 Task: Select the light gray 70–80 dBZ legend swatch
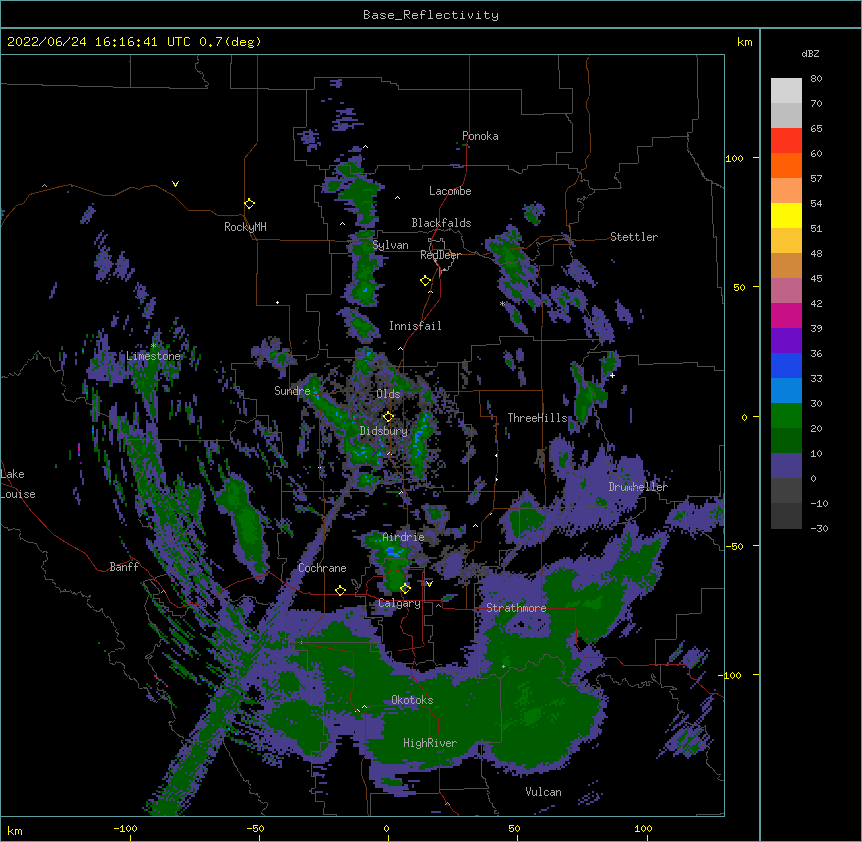click(x=786, y=91)
